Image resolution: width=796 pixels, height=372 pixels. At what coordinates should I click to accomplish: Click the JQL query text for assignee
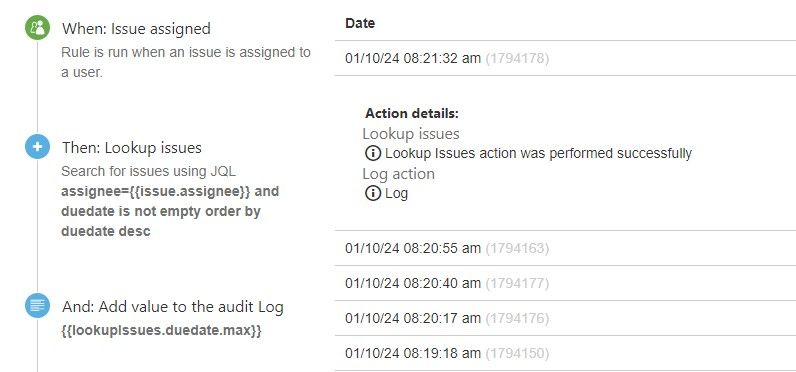[170, 211]
